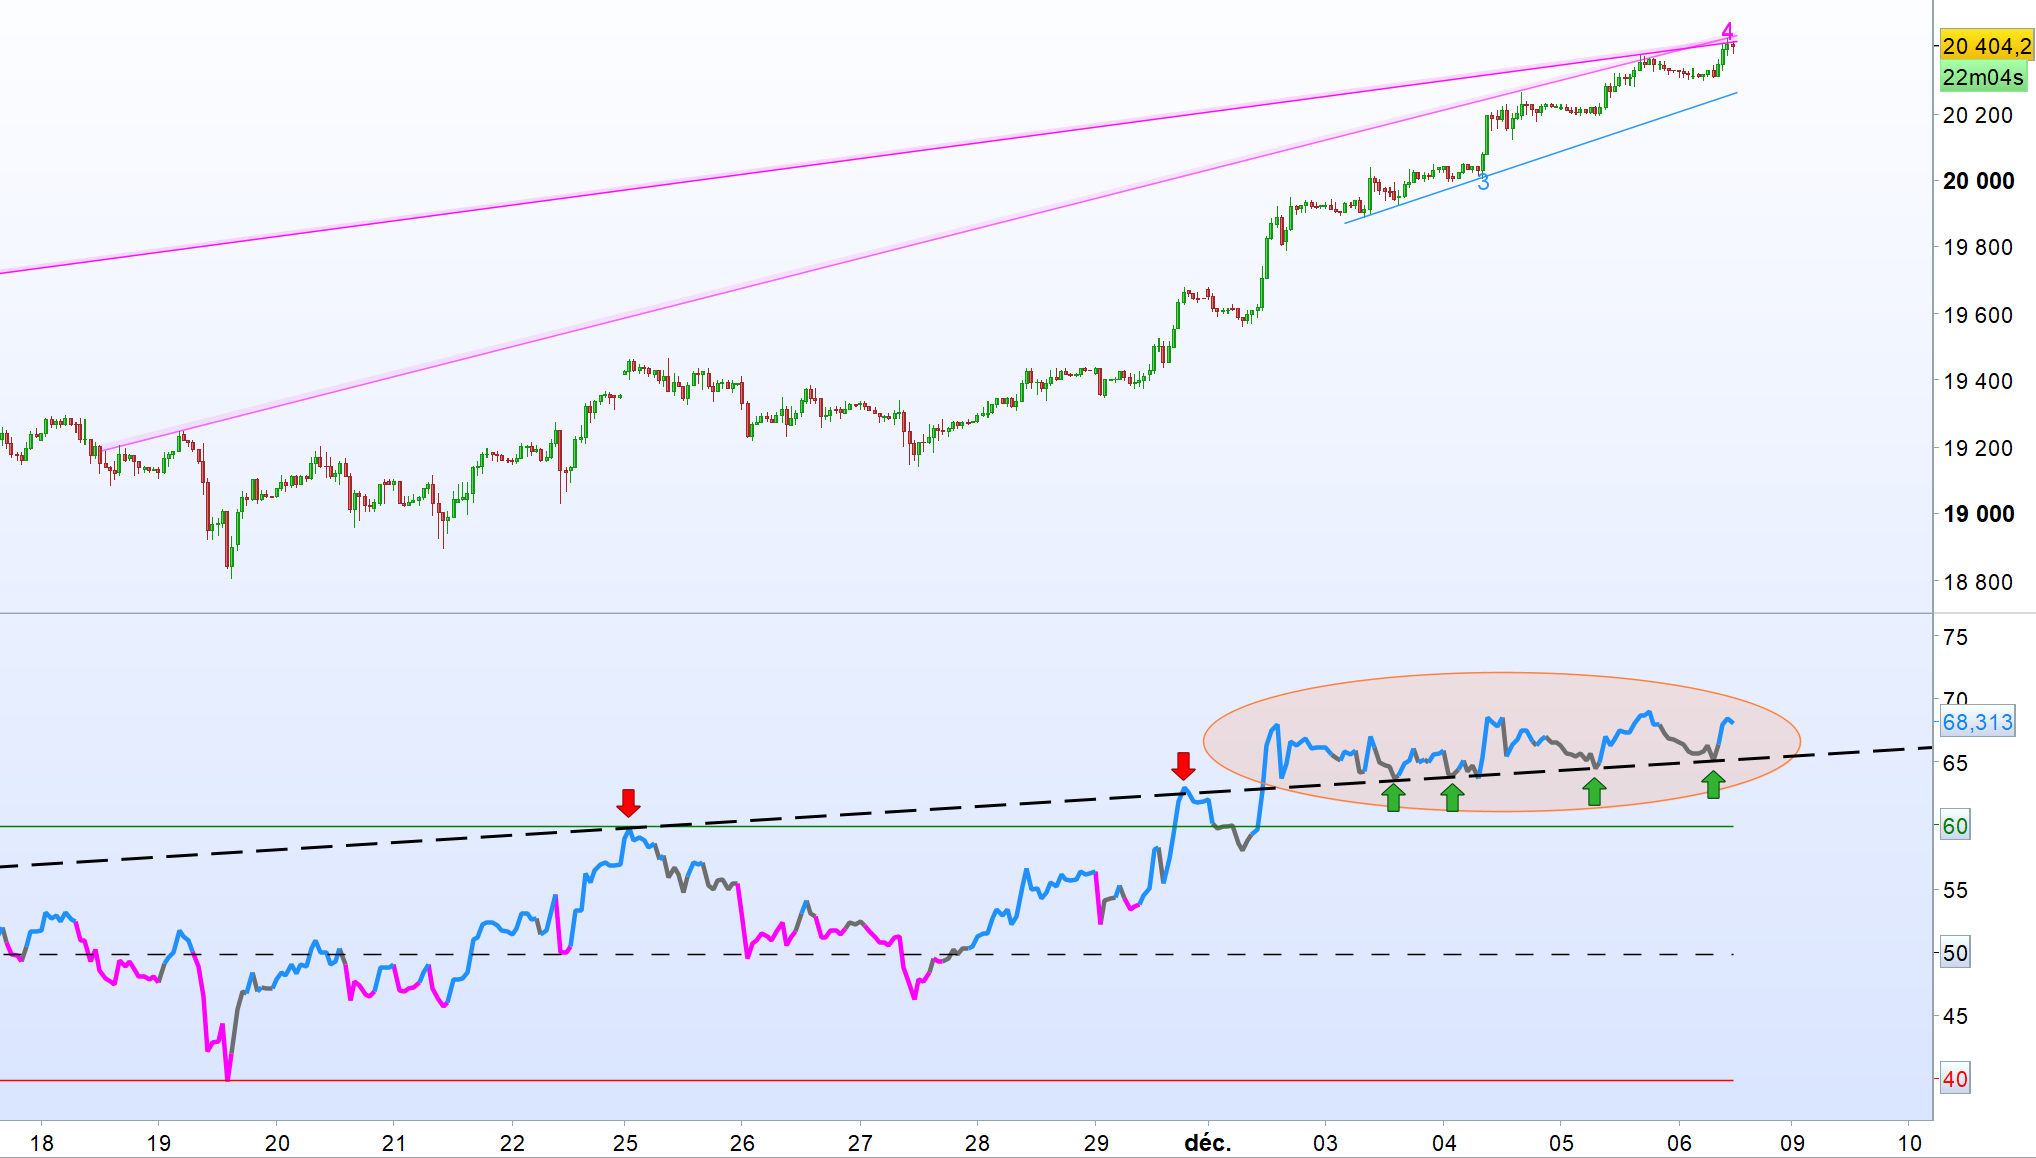The height and width of the screenshot is (1158, 2036).
Task: Click the déc. date label on time axis
Action: point(1207,1143)
